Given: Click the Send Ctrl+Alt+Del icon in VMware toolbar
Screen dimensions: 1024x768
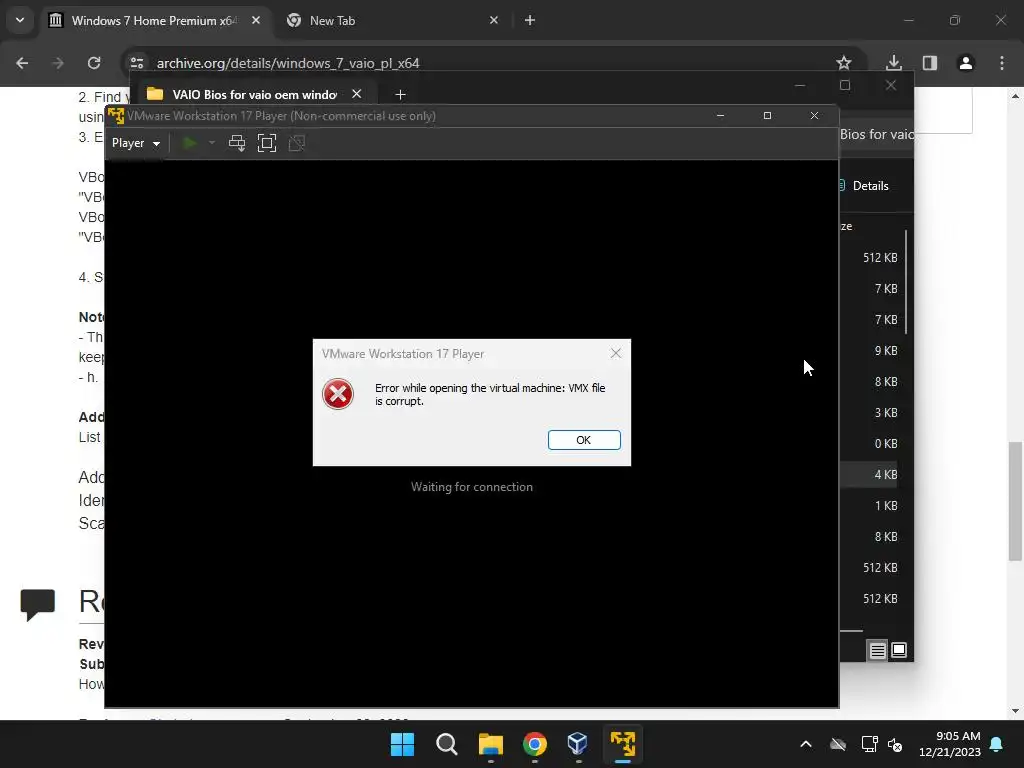Looking at the screenshot, I should (237, 143).
